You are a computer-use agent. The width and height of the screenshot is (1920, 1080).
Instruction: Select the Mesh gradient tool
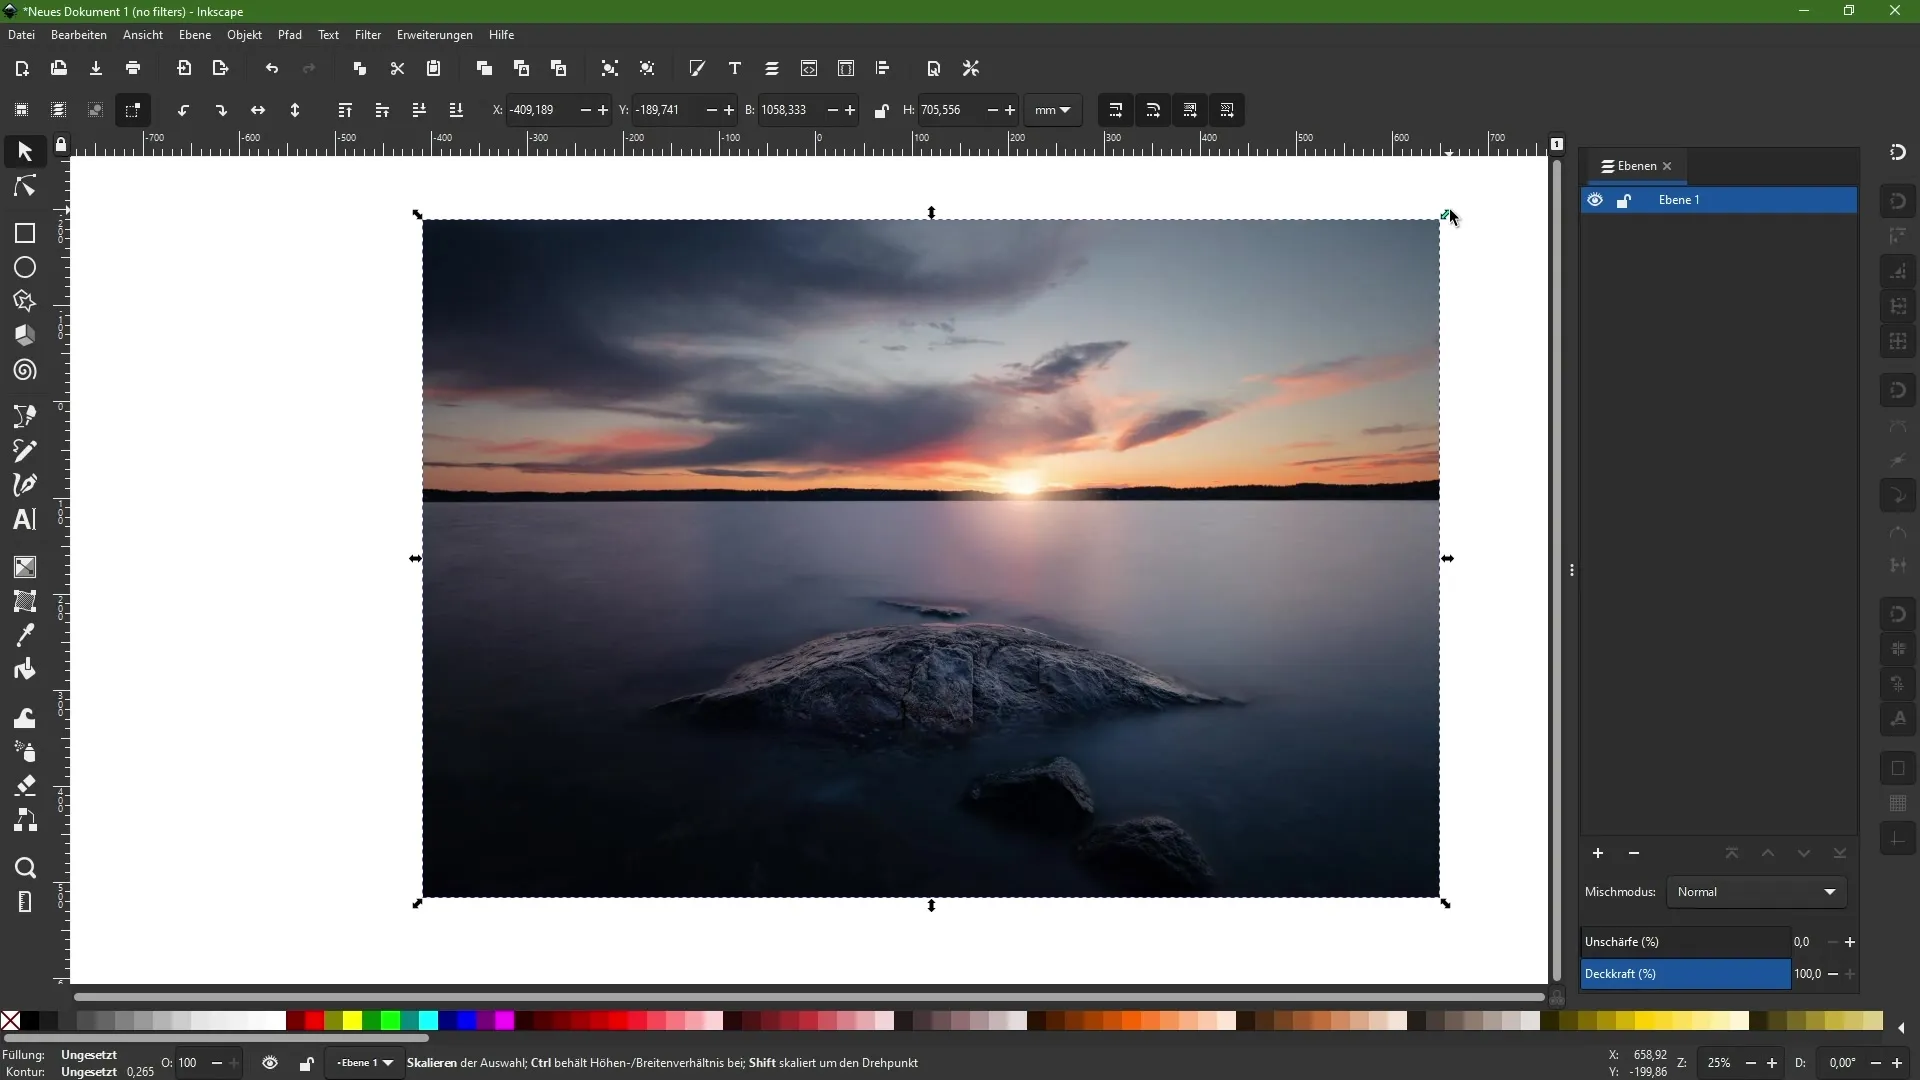(x=24, y=601)
